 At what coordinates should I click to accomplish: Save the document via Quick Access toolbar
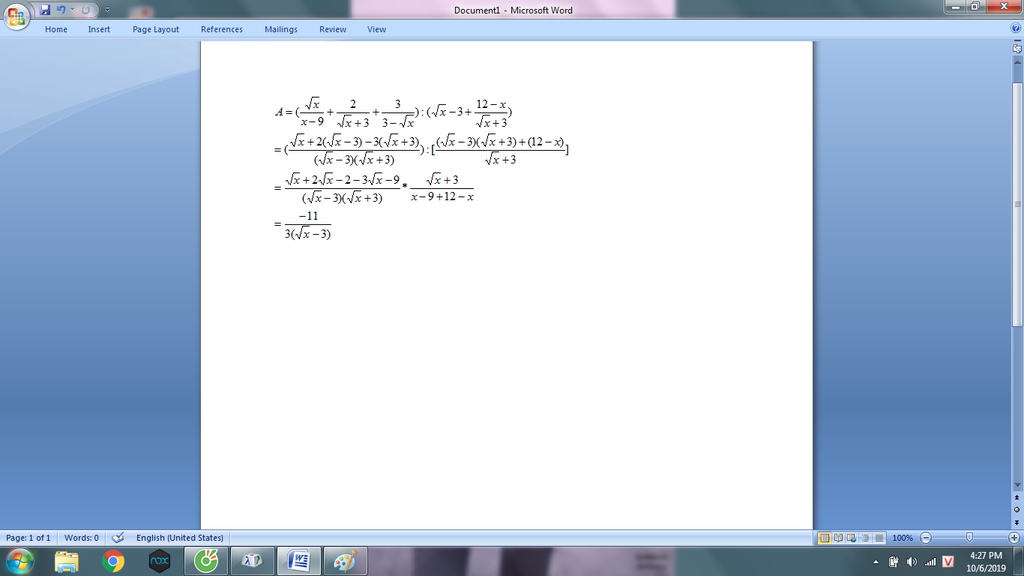click(44, 10)
